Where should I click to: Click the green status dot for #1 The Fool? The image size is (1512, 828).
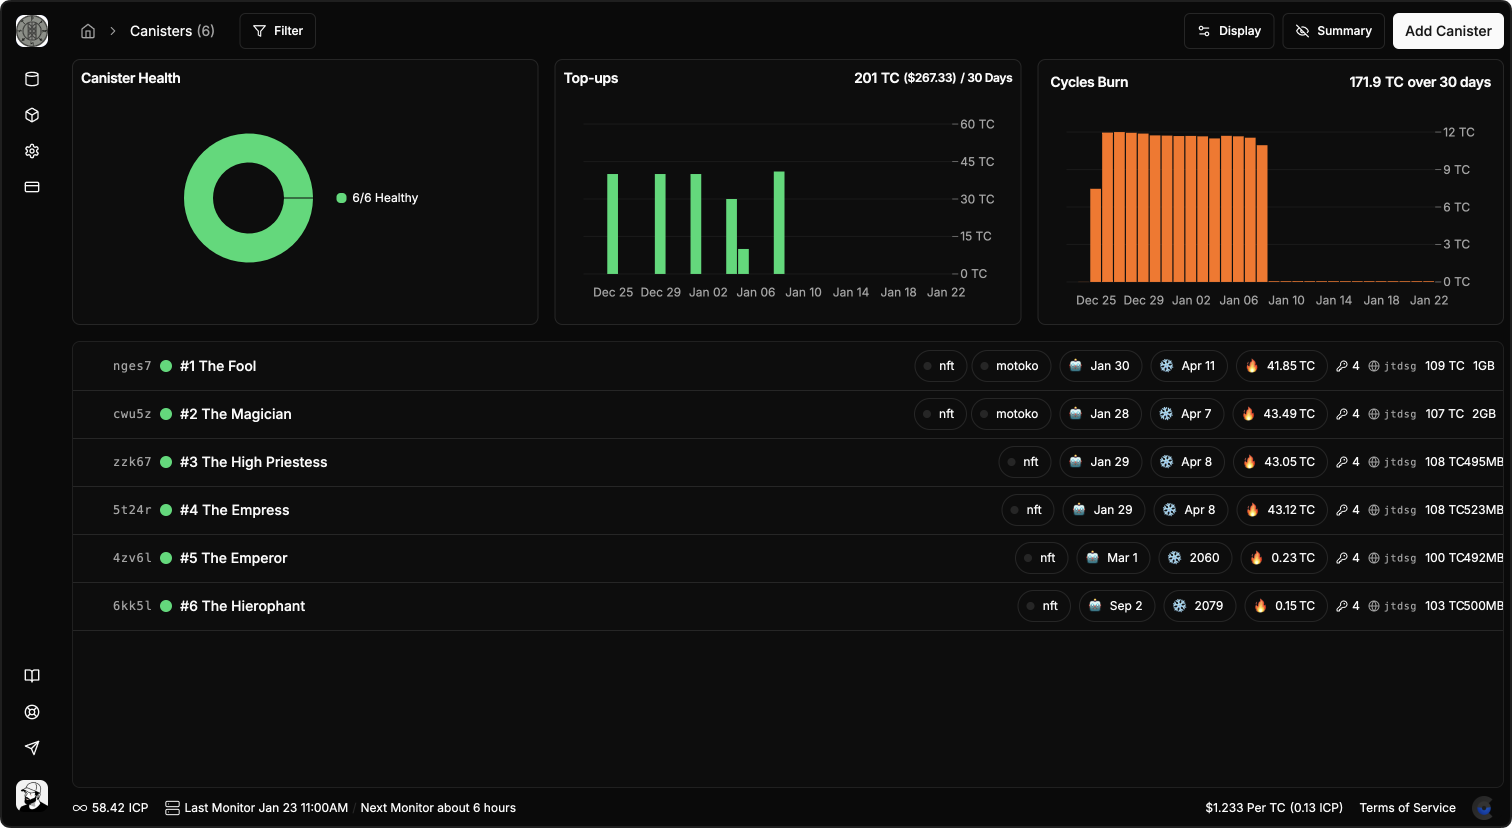pyautogui.click(x=166, y=366)
